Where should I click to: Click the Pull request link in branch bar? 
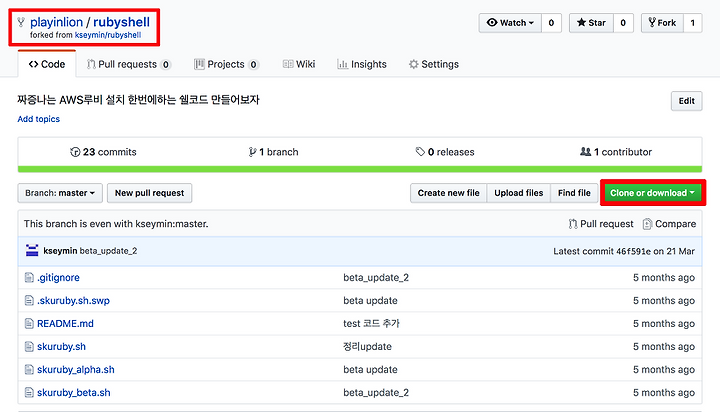coord(601,224)
